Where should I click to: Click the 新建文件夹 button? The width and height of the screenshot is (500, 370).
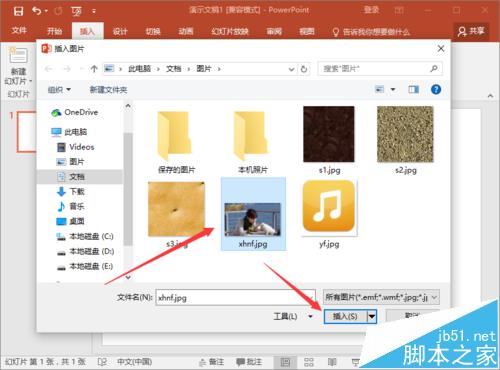[x=108, y=89]
